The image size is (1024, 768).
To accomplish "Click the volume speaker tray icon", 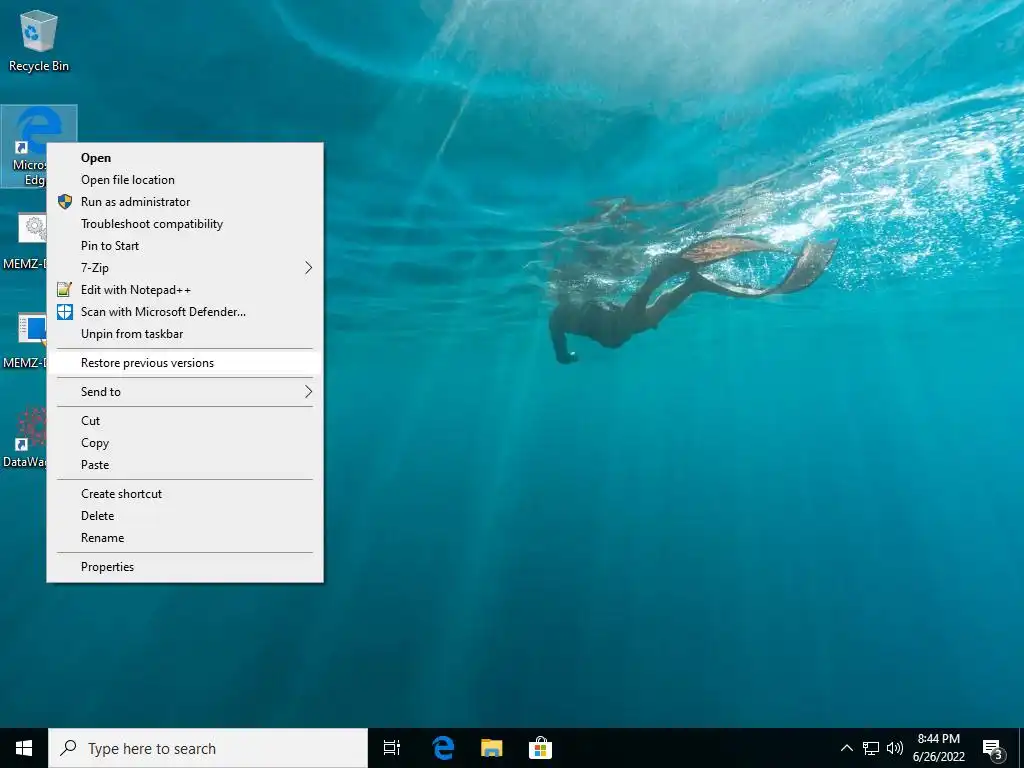I will (x=895, y=748).
